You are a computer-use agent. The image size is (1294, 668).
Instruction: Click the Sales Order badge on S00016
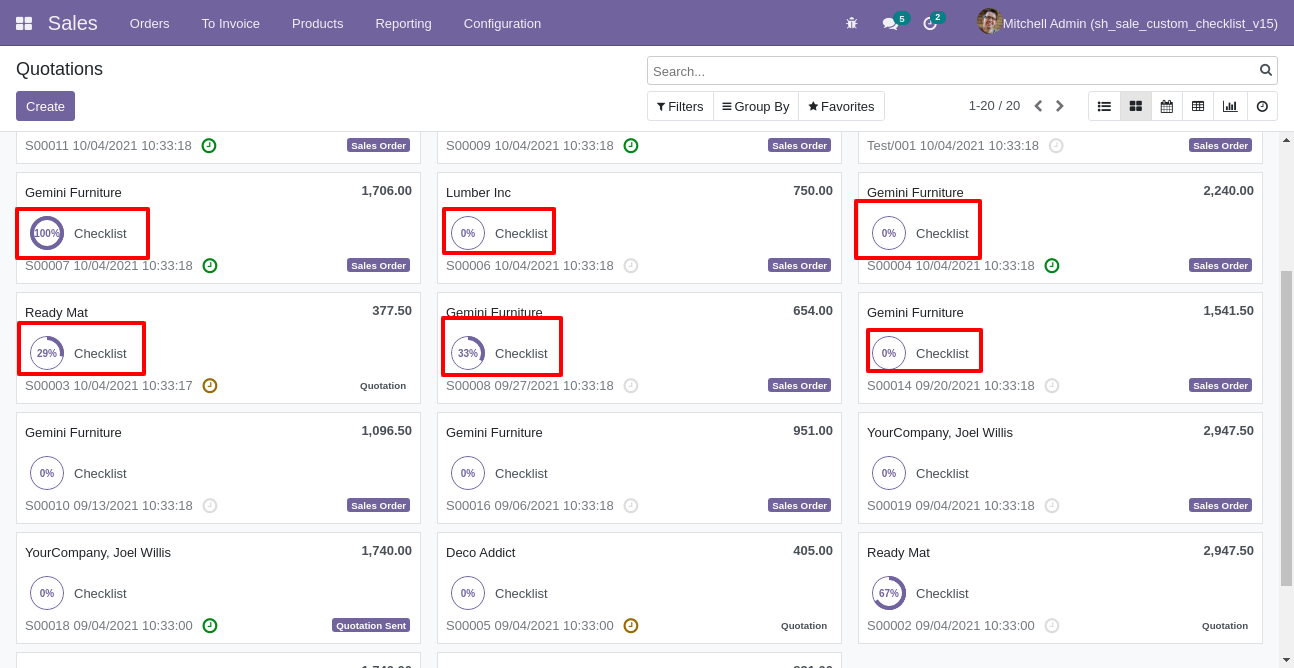(800, 506)
